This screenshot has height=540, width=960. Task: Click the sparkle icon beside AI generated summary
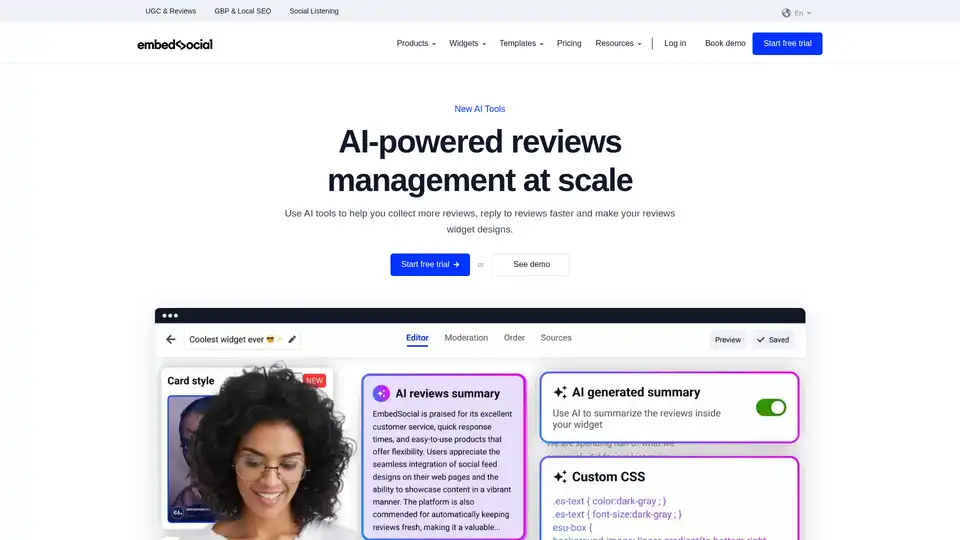pyautogui.click(x=560, y=393)
